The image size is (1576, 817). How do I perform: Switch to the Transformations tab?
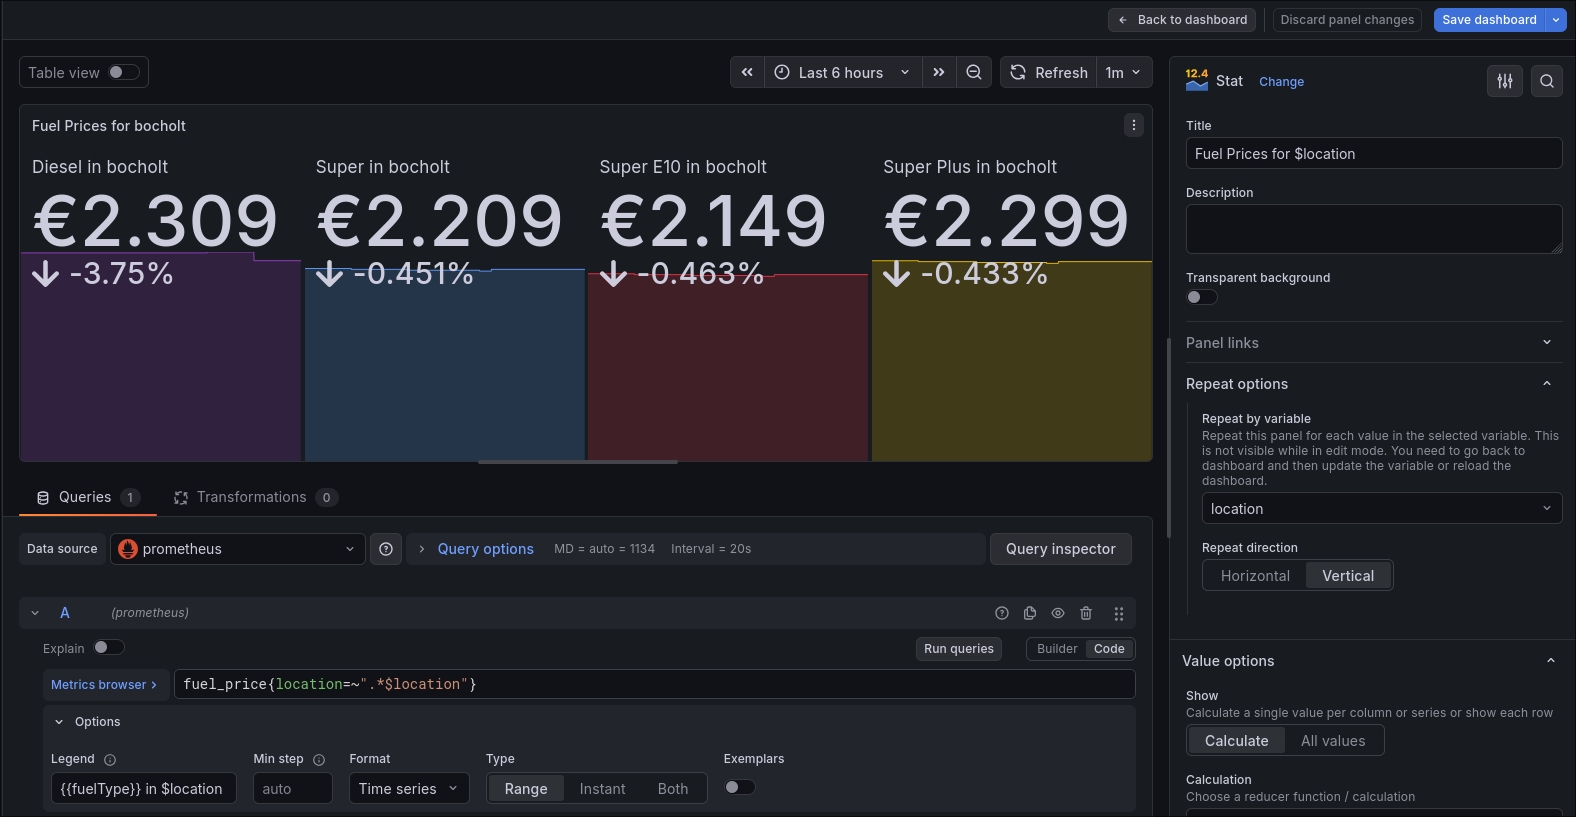coord(252,497)
